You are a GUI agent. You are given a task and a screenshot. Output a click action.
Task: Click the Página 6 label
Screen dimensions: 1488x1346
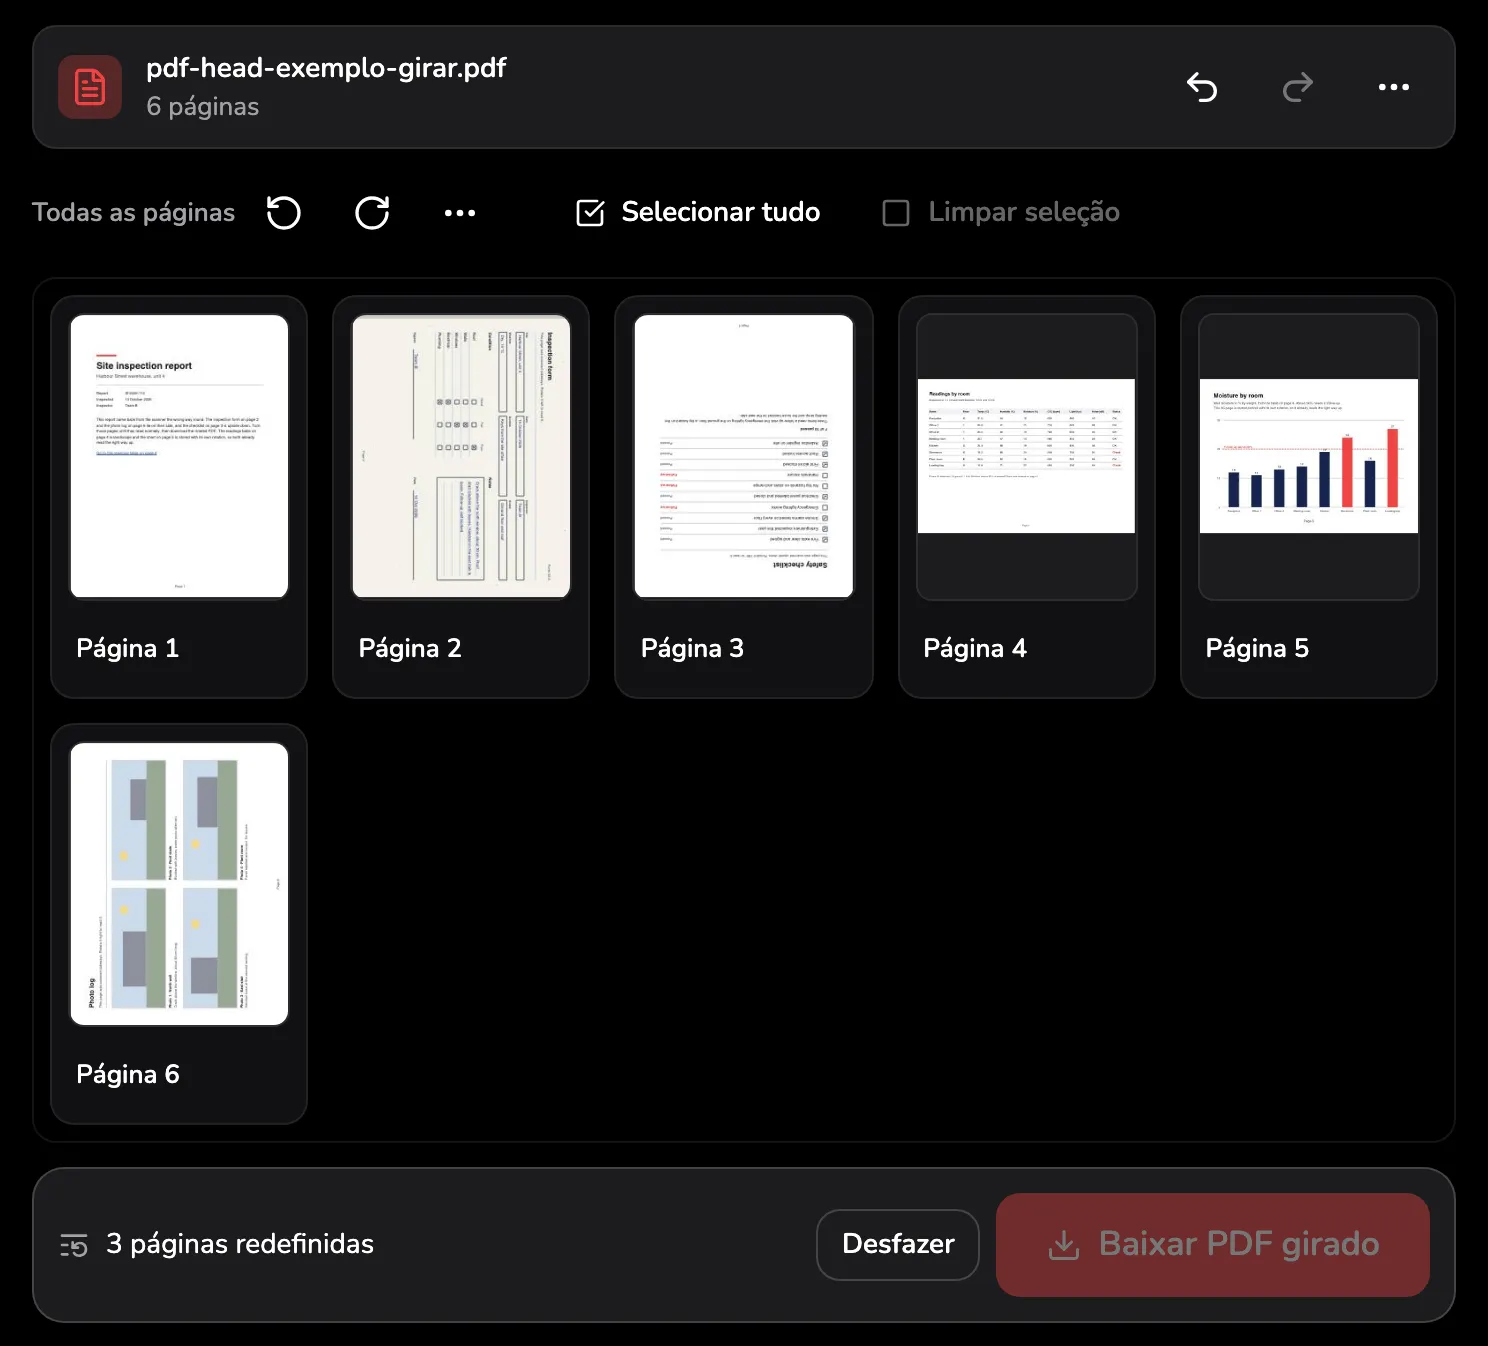pyautogui.click(x=128, y=1074)
